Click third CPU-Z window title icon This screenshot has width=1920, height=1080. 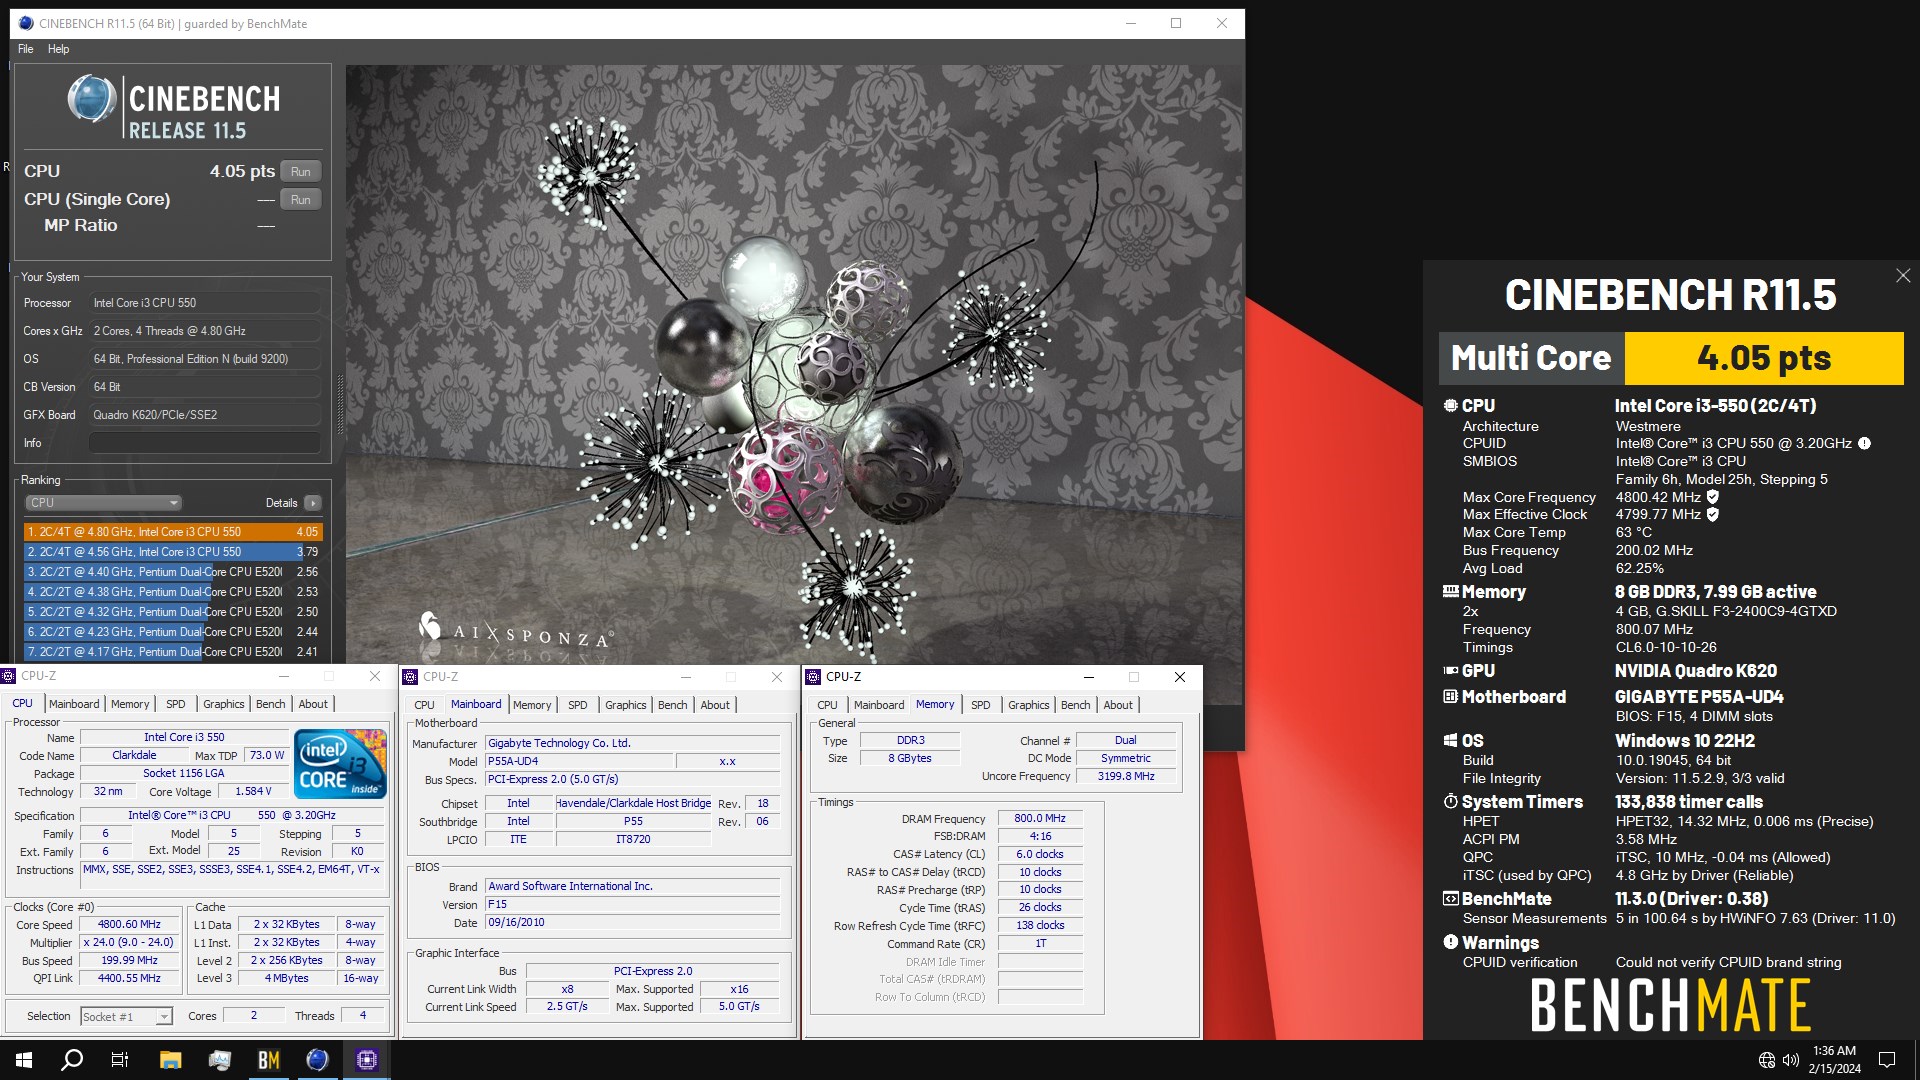tap(813, 677)
